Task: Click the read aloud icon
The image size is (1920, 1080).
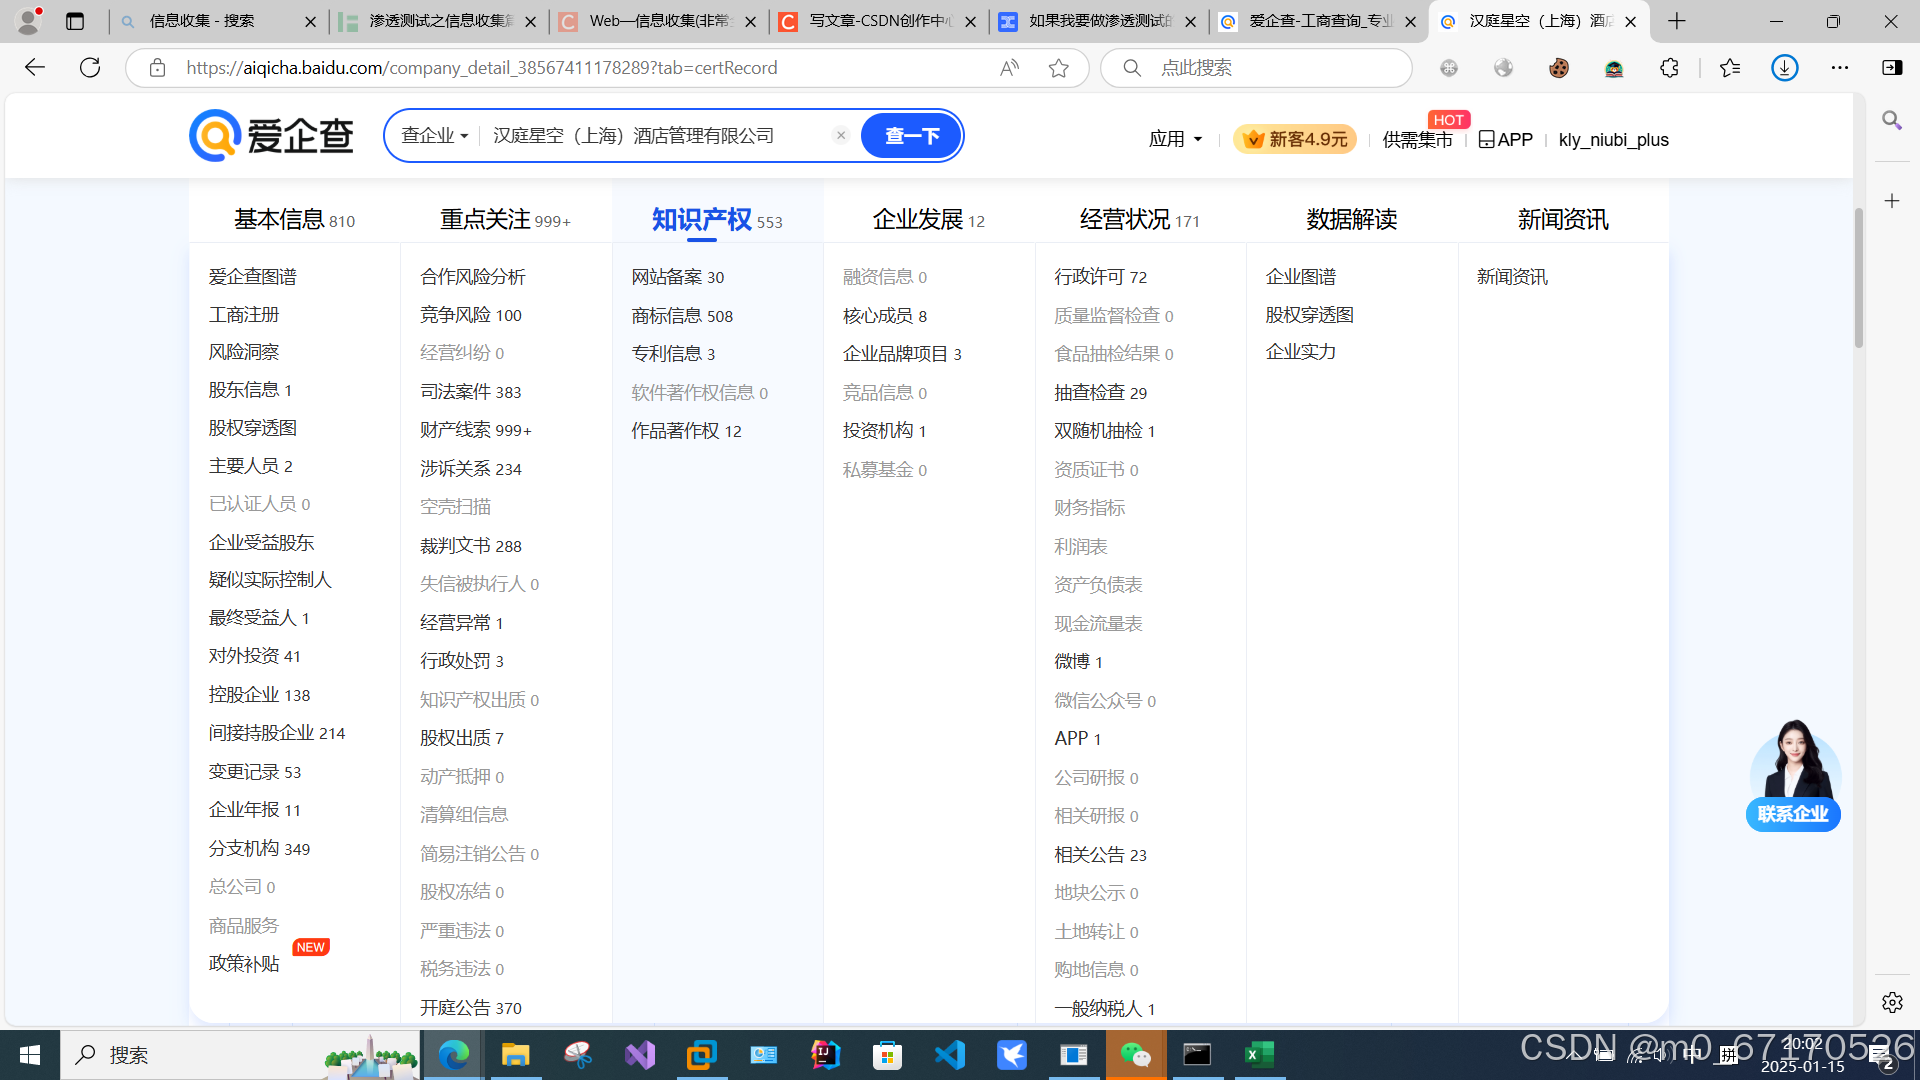Action: pos(1010,67)
